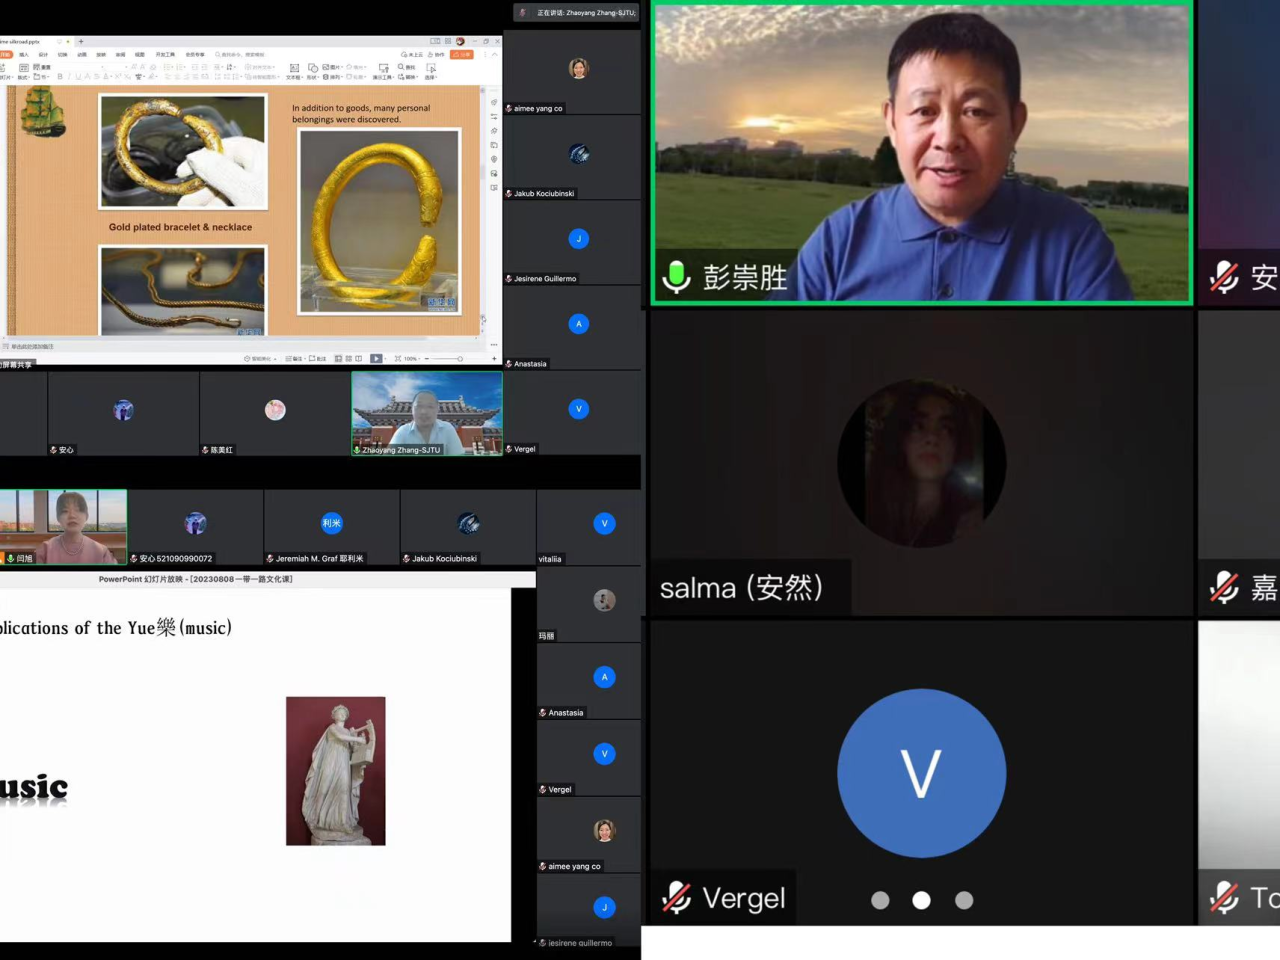Switch to reading view icon
The height and width of the screenshot is (960, 1280).
click(358, 358)
